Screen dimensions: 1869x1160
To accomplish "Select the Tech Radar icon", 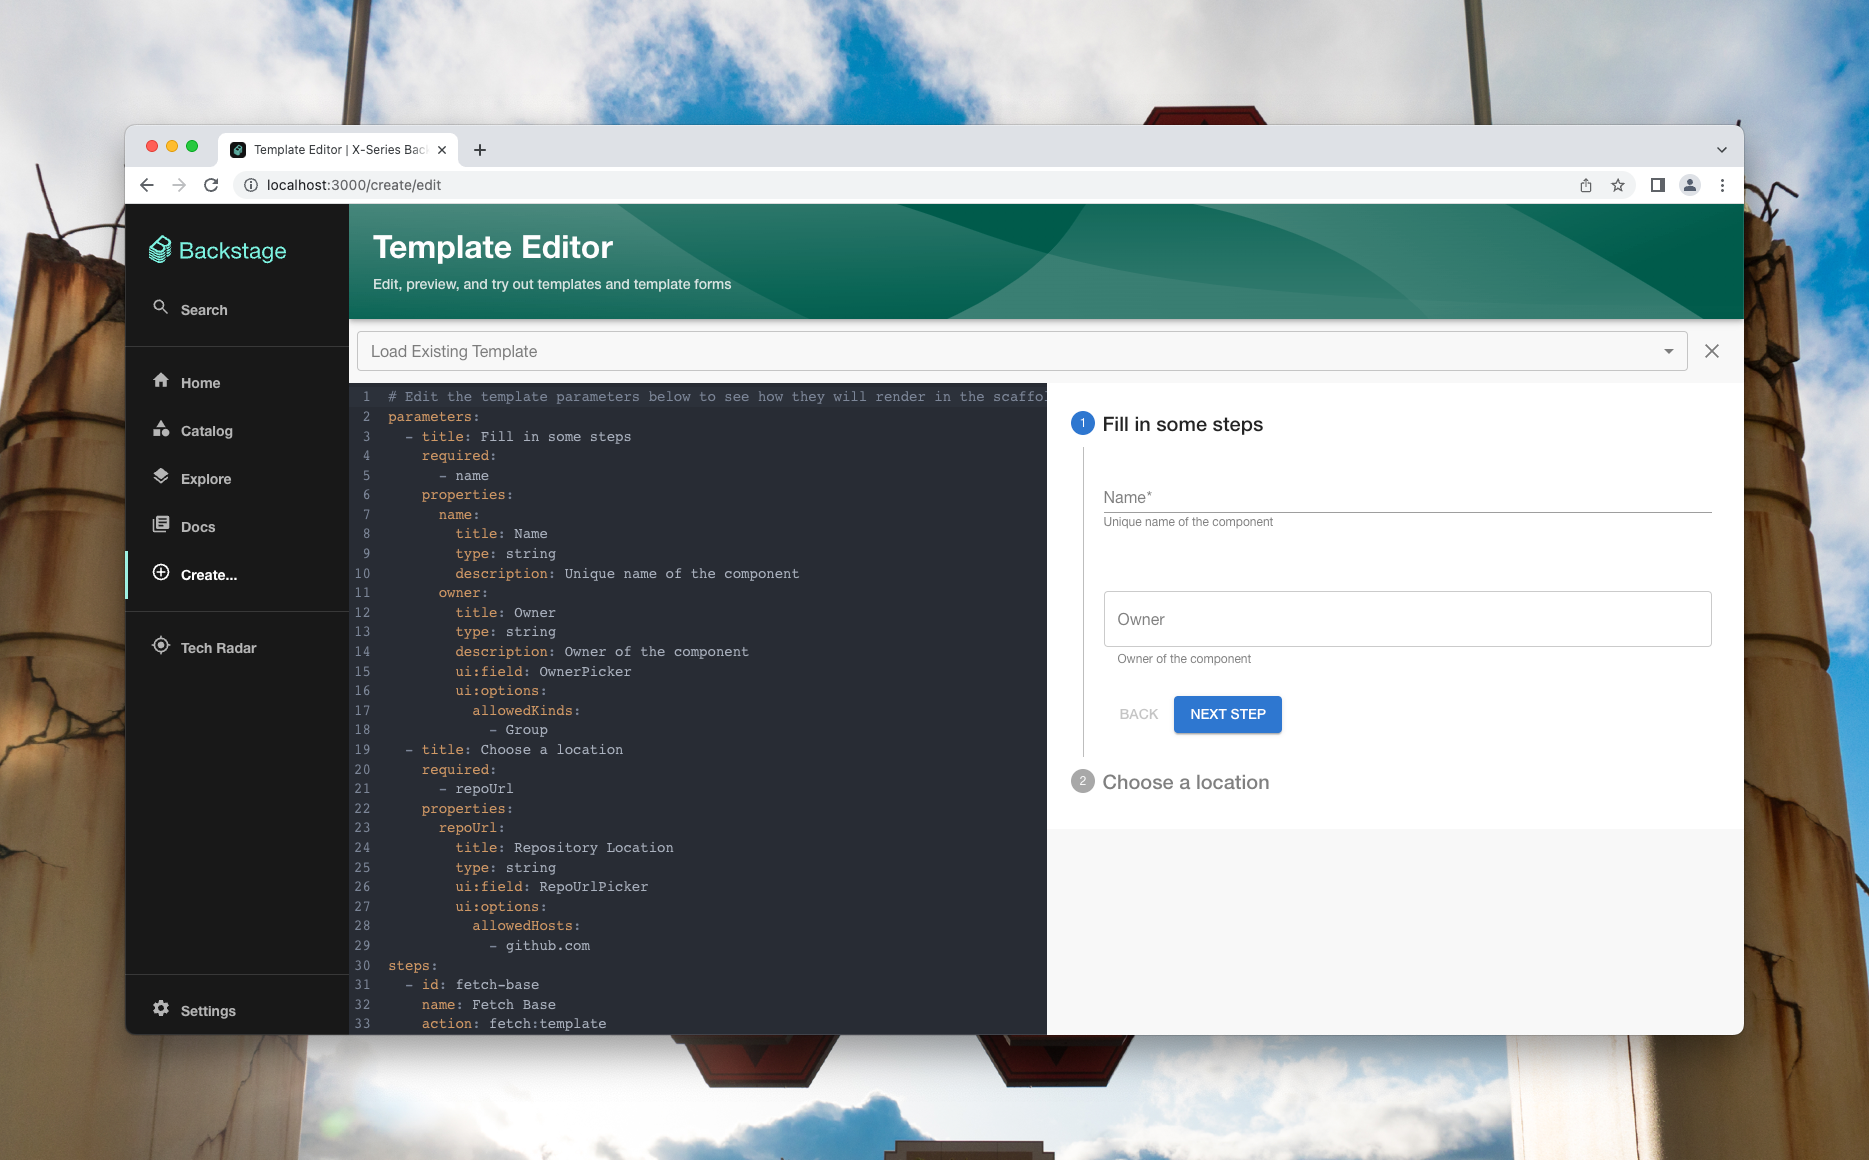I will coord(161,646).
